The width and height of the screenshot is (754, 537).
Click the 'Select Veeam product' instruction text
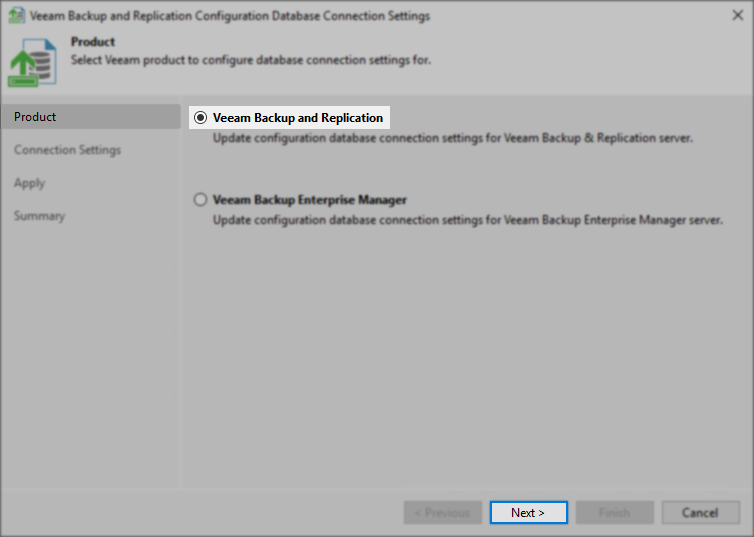point(251,60)
